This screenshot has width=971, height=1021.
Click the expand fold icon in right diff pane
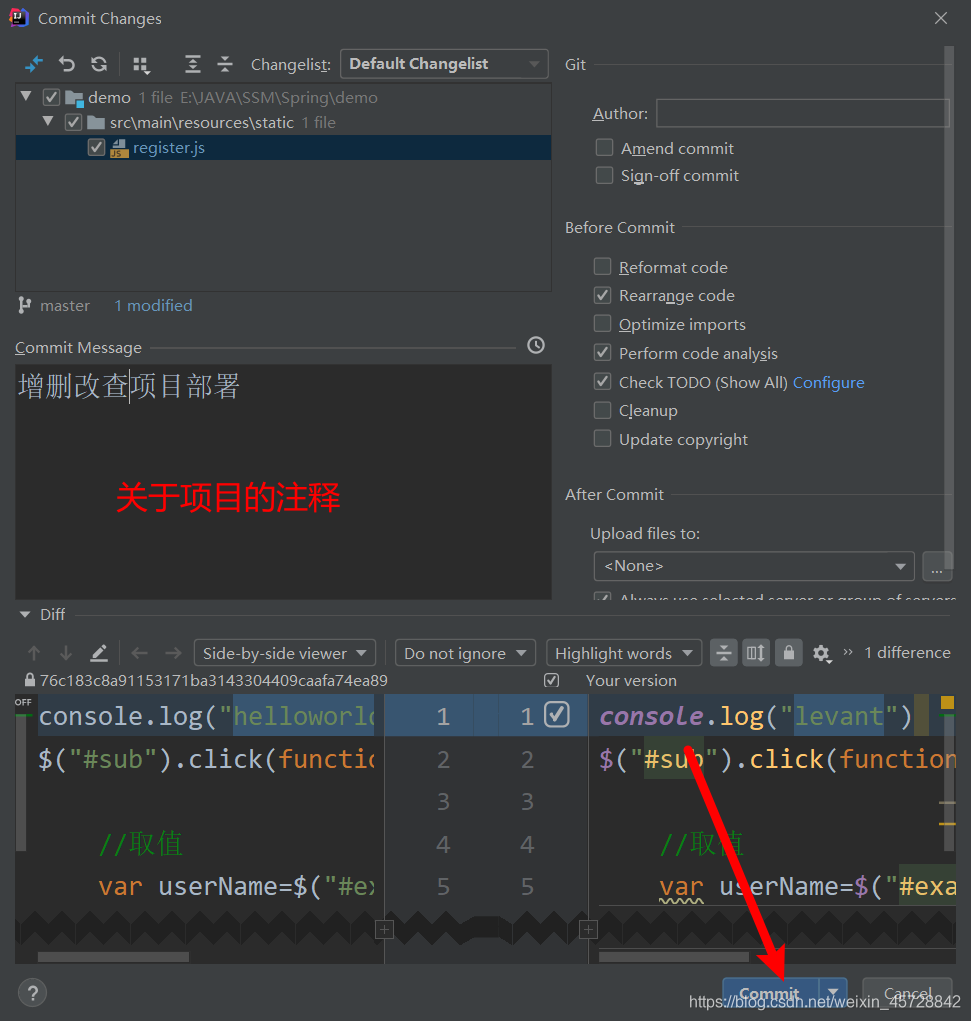tap(588, 930)
